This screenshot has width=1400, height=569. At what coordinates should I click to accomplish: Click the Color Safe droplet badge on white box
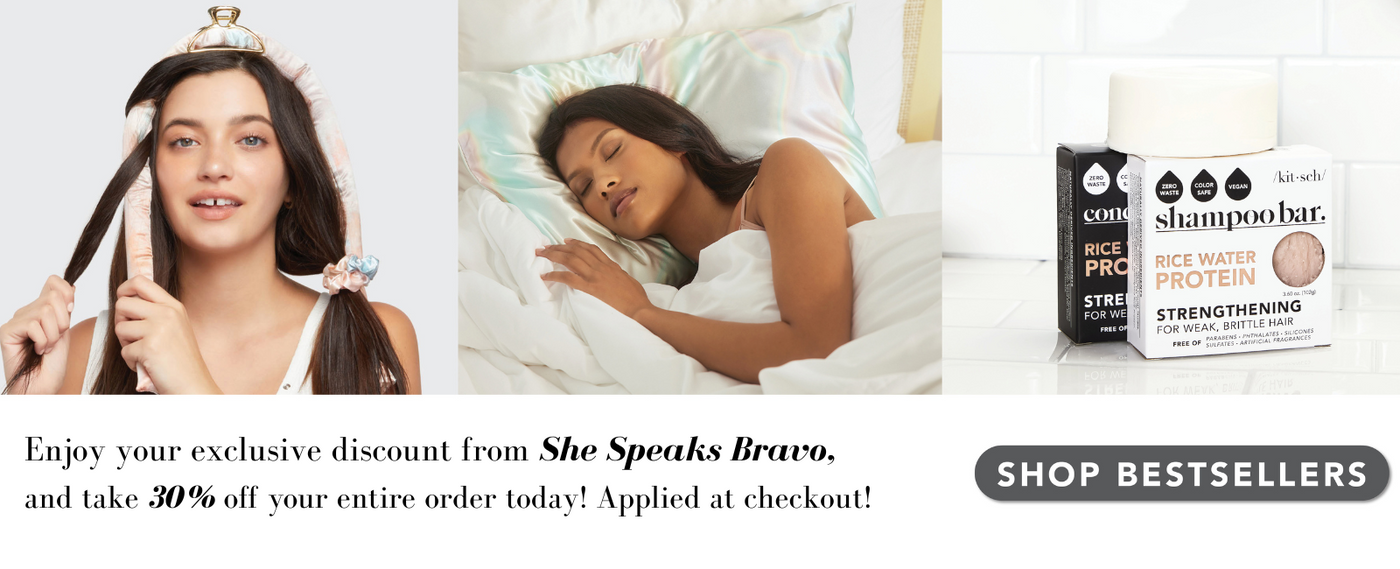tap(1203, 185)
